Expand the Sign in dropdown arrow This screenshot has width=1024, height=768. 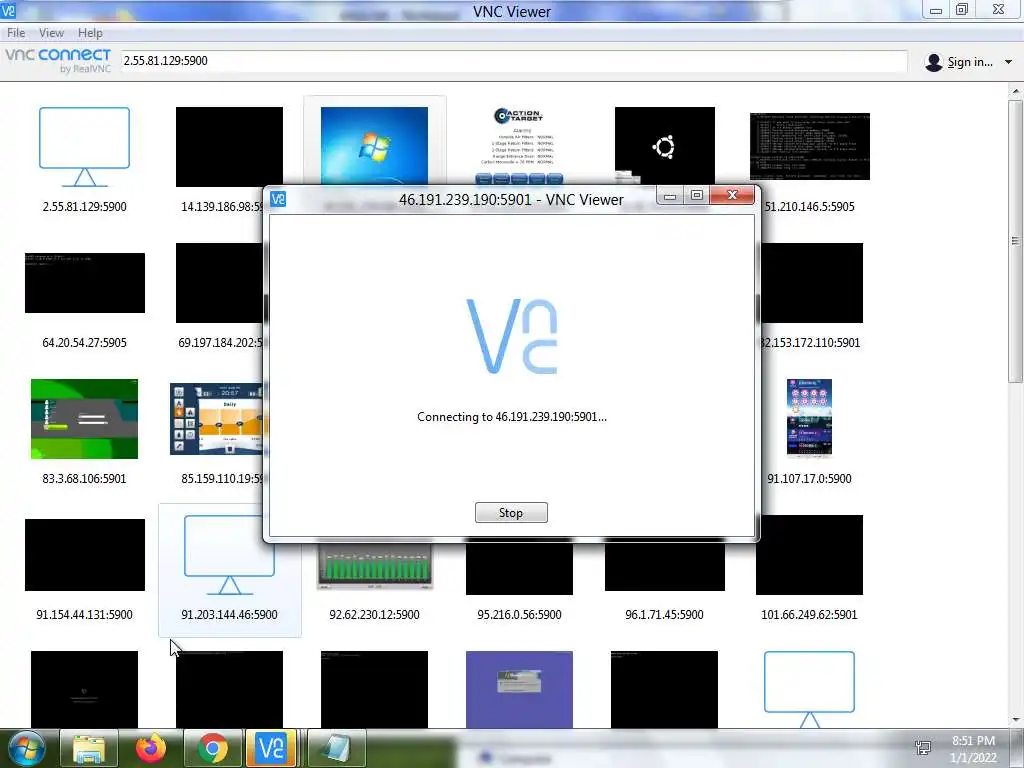coord(1008,62)
